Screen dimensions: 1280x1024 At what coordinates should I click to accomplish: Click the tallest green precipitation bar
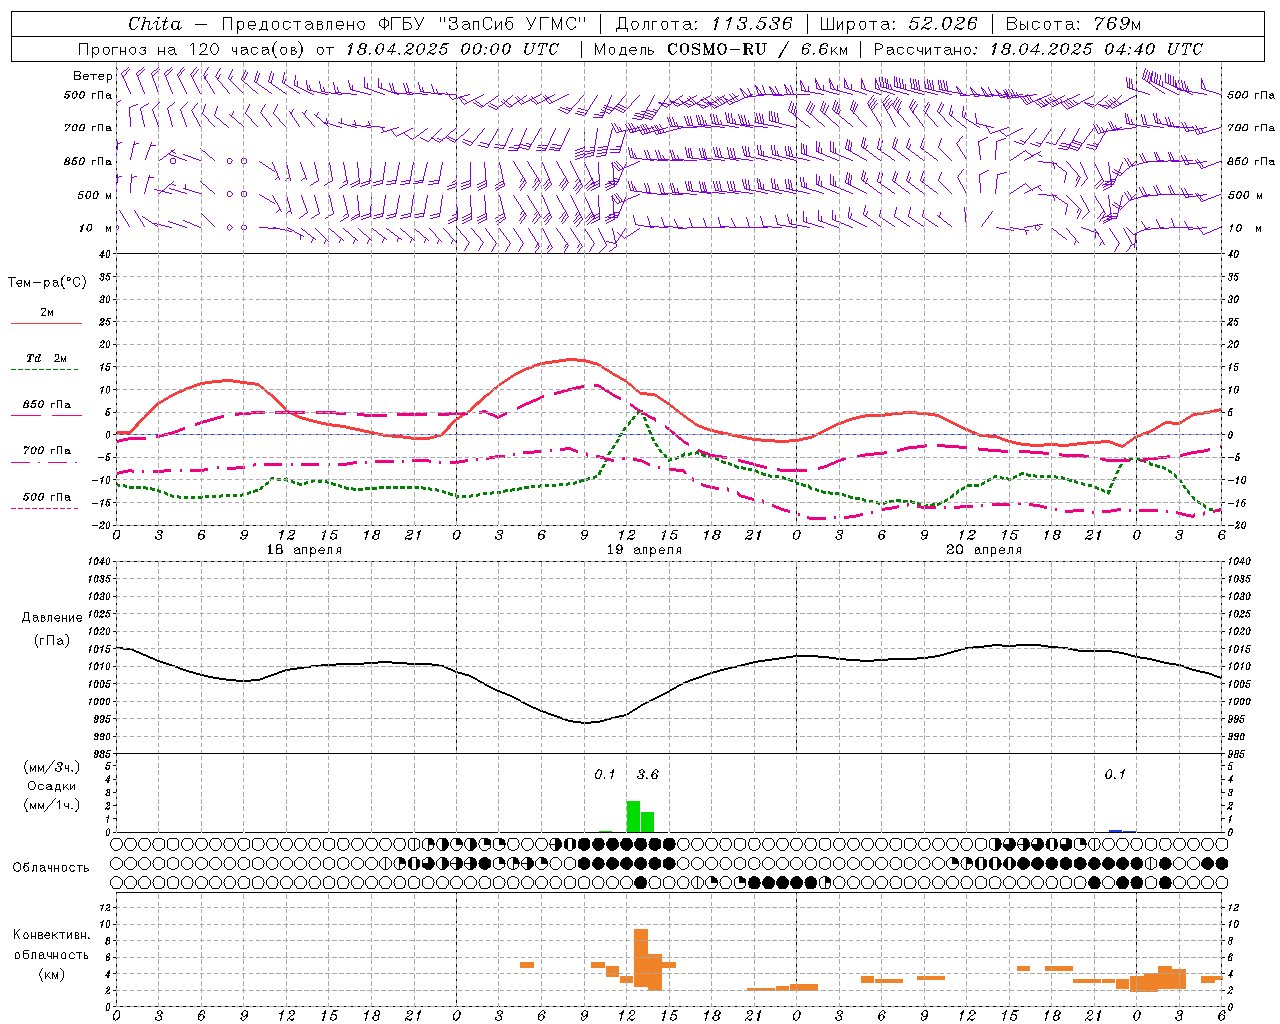tap(633, 816)
